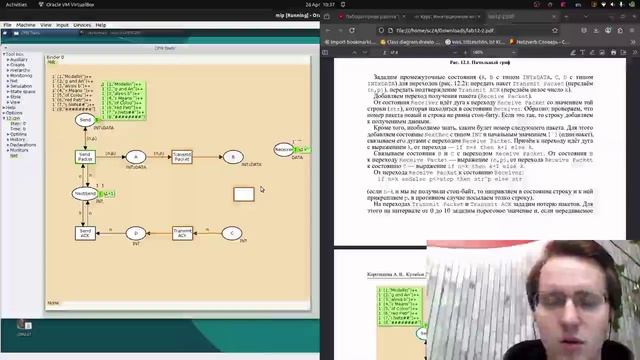Select the PDF text annotation tool
640x360 pixels.
point(583,52)
